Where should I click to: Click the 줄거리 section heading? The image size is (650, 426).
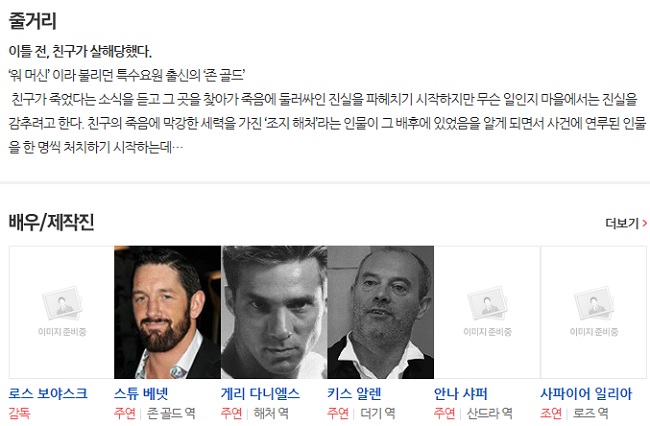coord(32,21)
